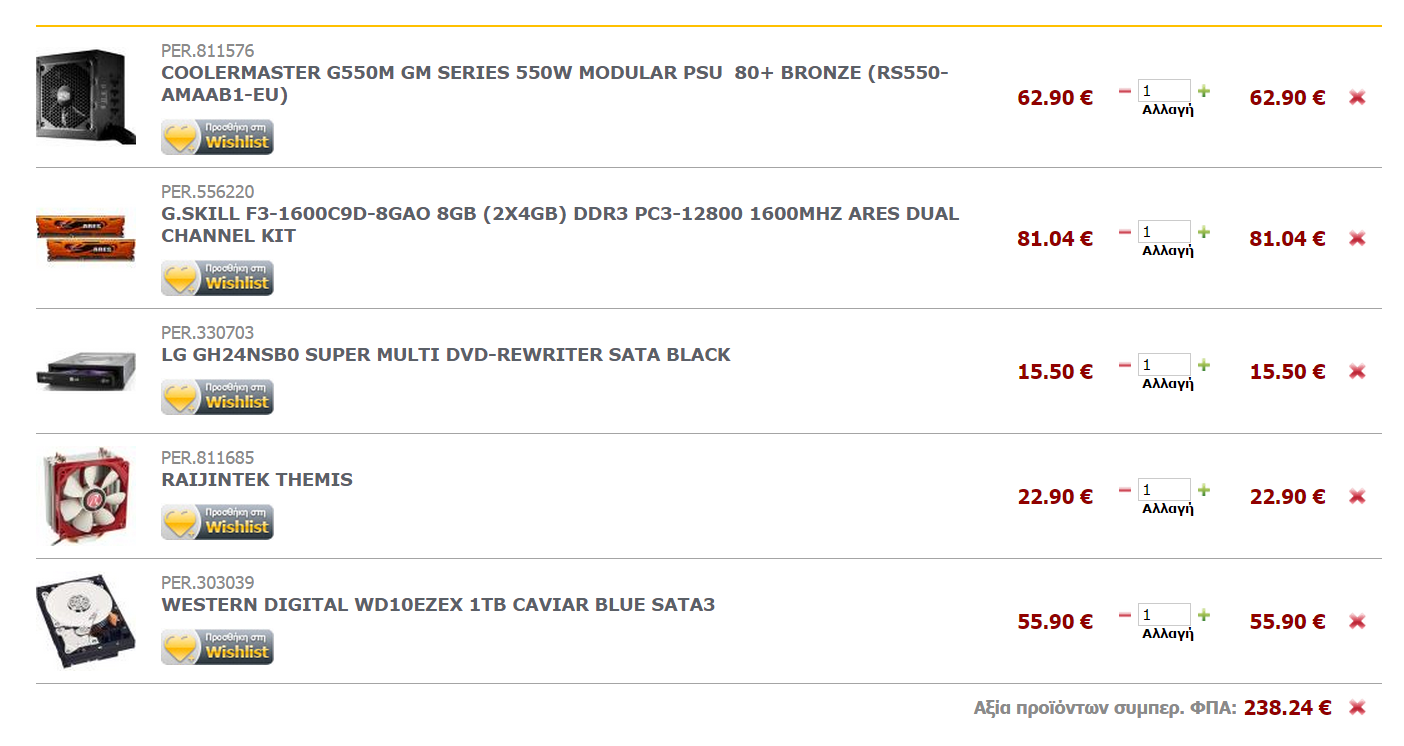Add the Coolermaster PSU to Wishlist
The height and width of the screenshot is (746, 1404).
(217, 137)
